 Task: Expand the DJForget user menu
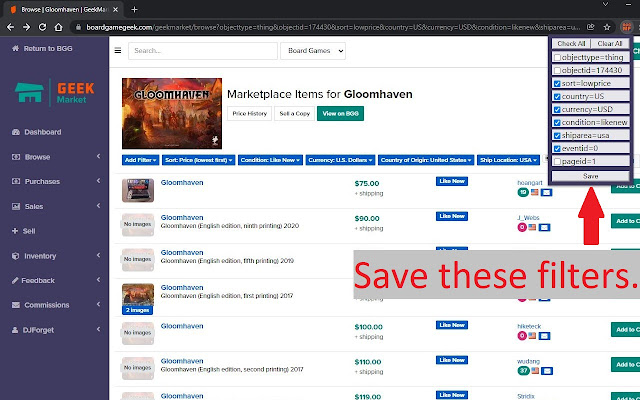(x=55, y=330)
